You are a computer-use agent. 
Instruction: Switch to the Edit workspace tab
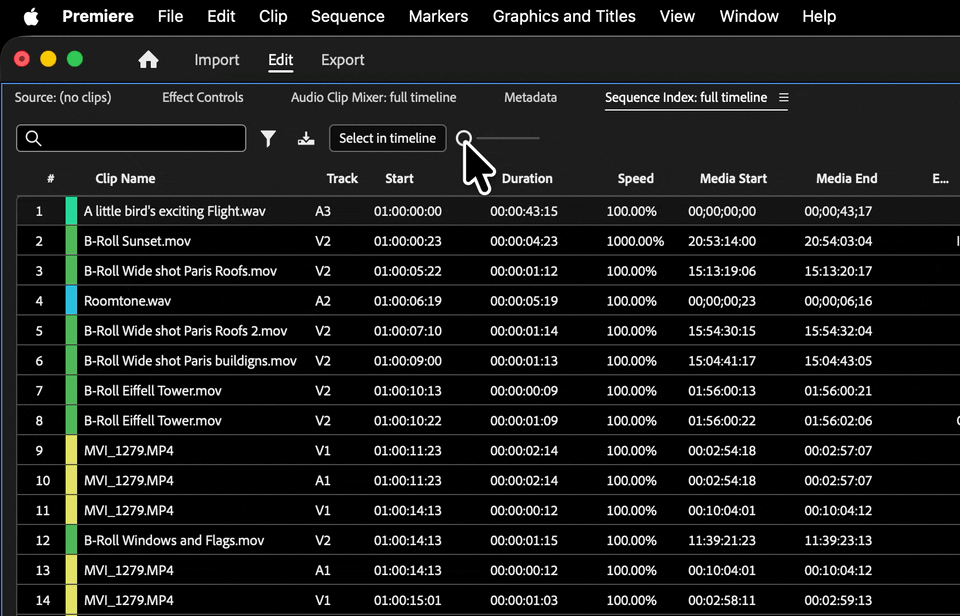click(x=280, y=60)
